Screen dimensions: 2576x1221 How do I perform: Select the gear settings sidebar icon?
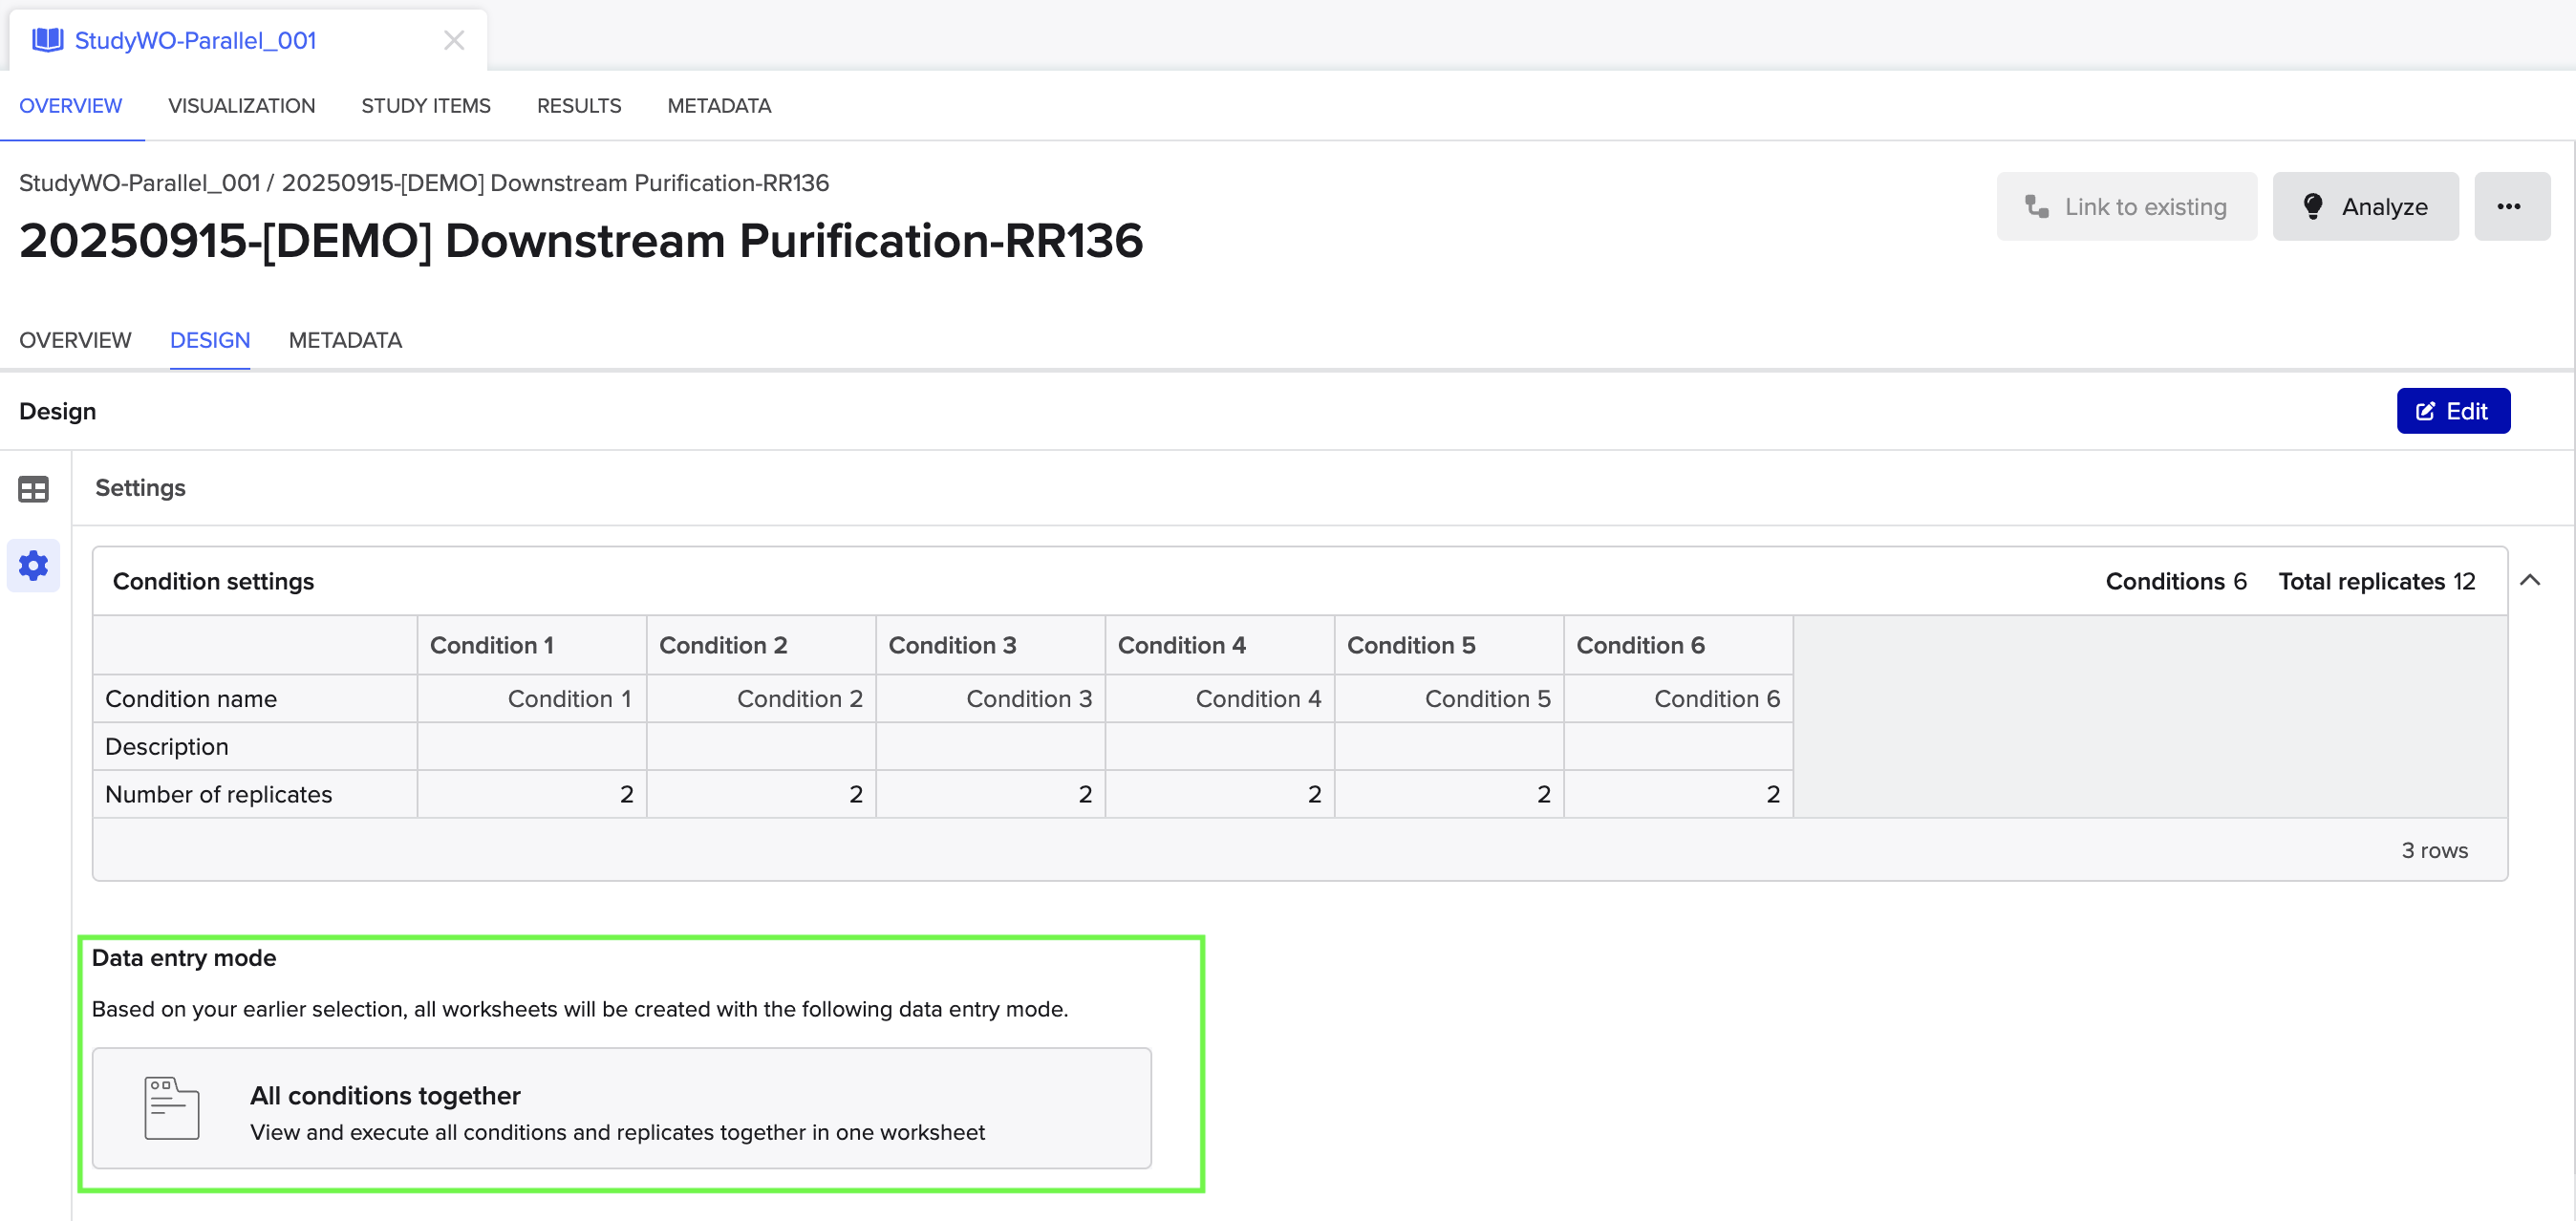33,566
